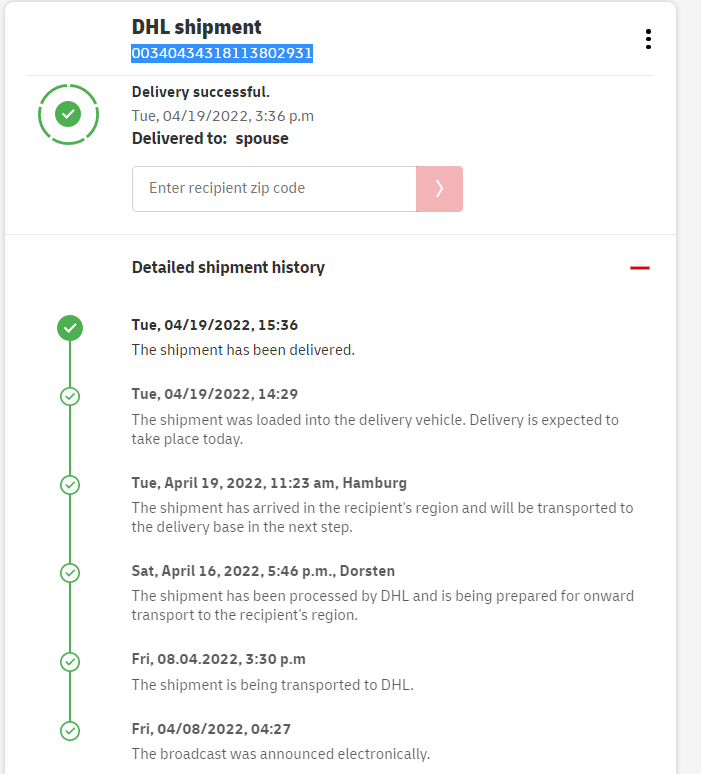This screenshot has width=701, height=774.
Task: Click the solid green delivered checkmark marker
Action: pyautogui.click(x=70, y=328)
